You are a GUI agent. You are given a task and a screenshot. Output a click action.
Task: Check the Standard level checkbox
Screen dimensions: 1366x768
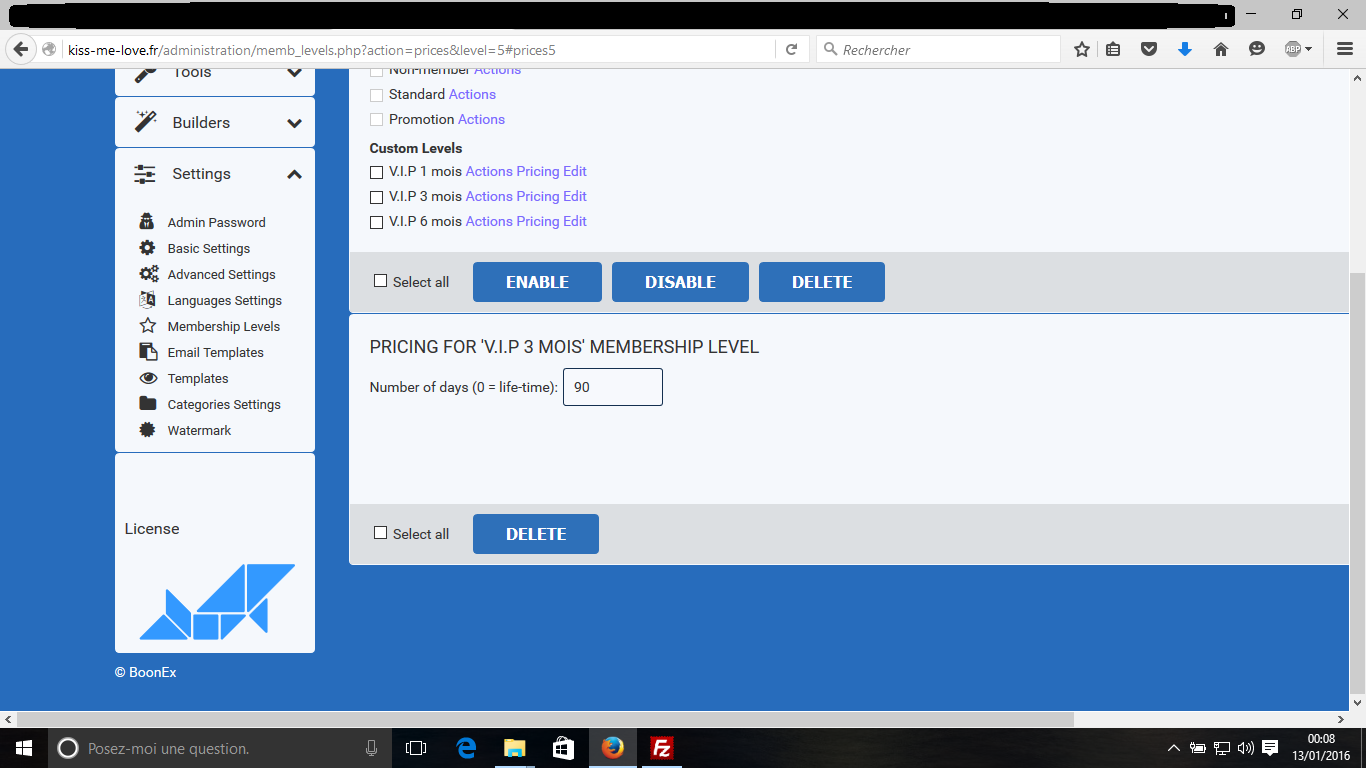coord(377,95)
